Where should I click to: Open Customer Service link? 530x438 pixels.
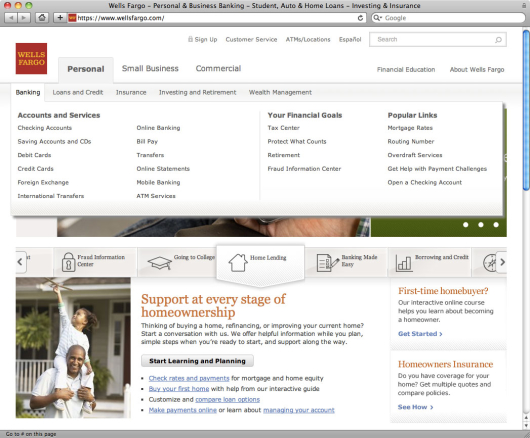pyautogui.click(x=251, y=40)
